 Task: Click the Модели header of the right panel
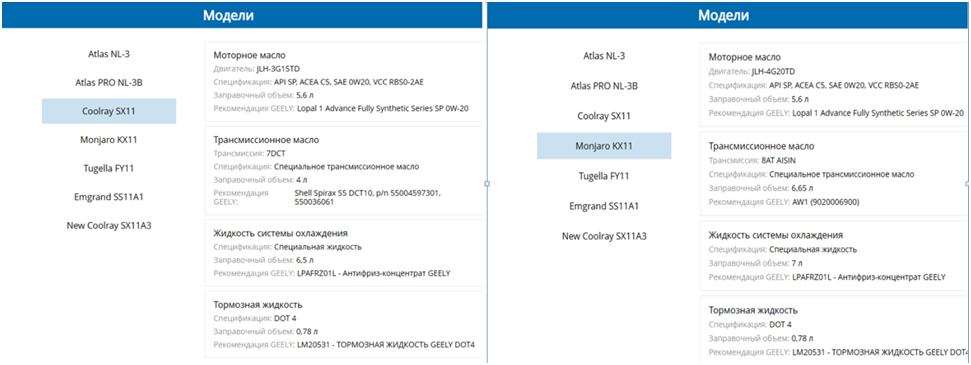click(724, 15)
